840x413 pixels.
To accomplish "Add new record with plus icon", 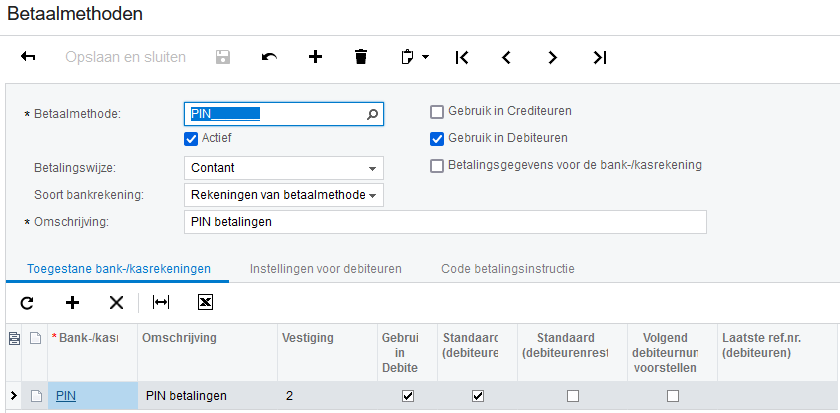I will point(315,57).
